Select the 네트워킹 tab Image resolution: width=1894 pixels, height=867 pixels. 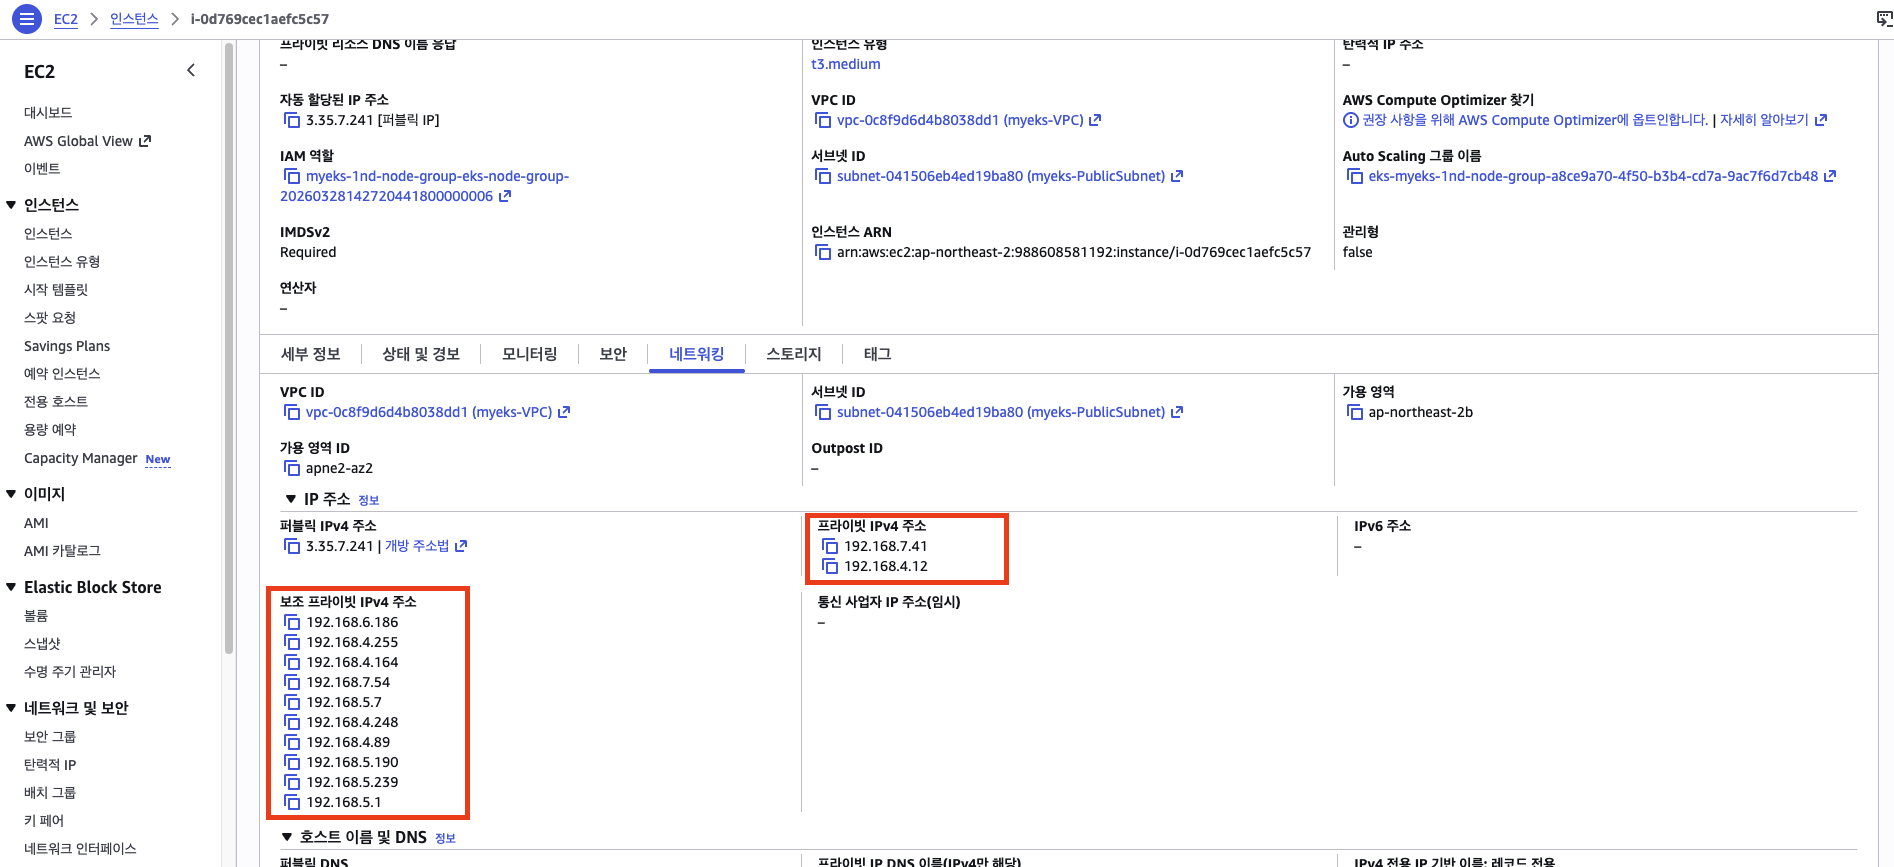click(697, 354)
